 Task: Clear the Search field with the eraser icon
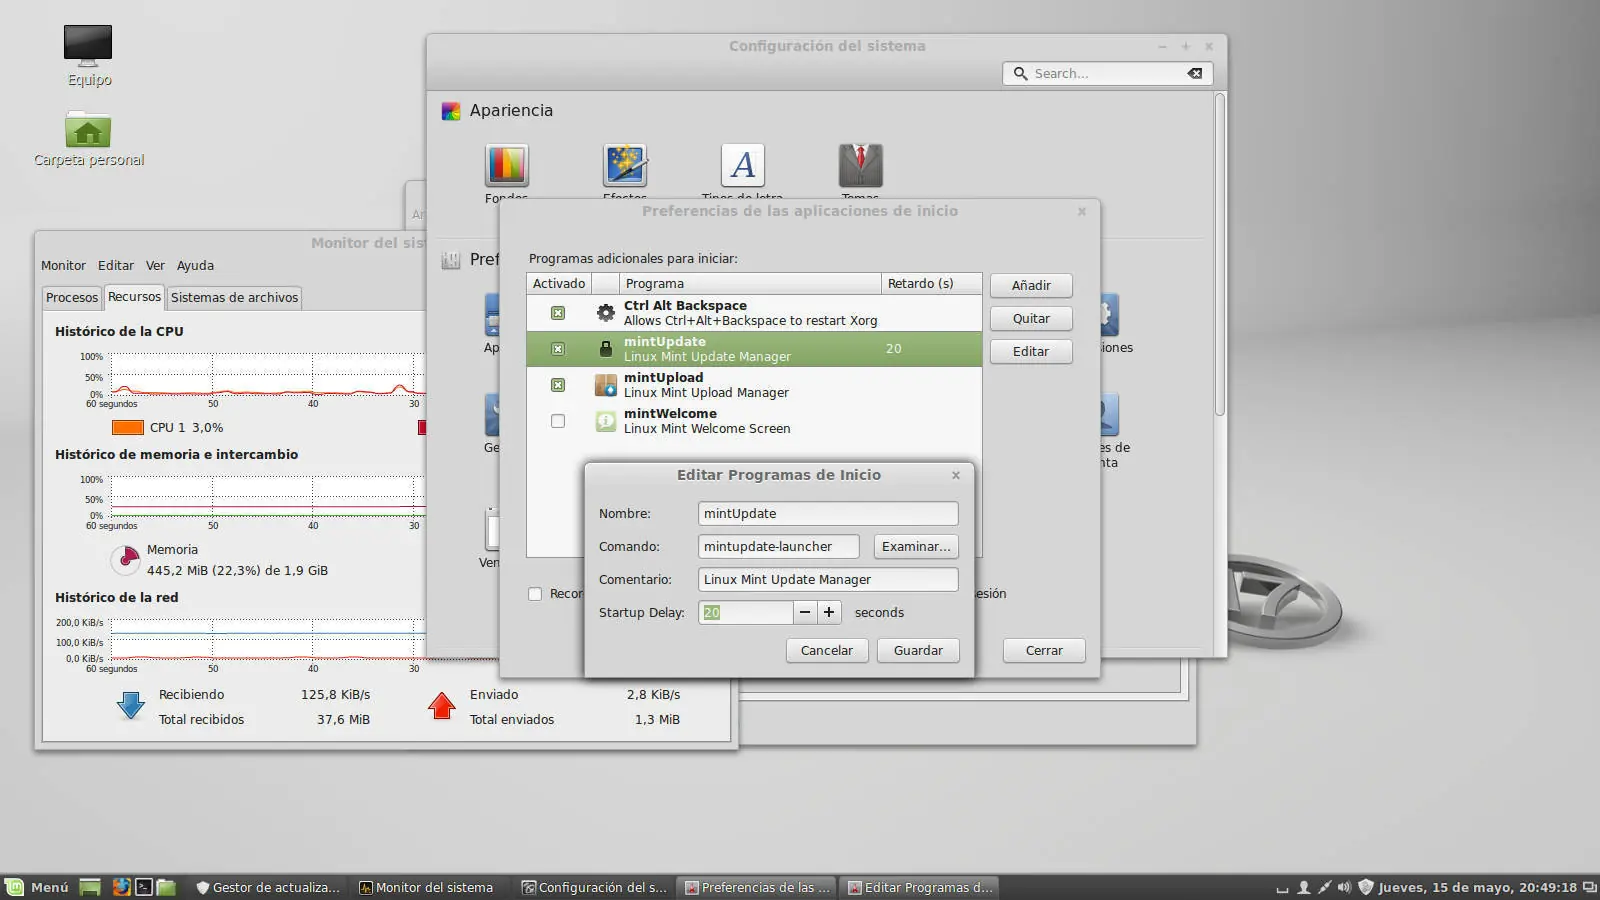tap(1195, 73)
